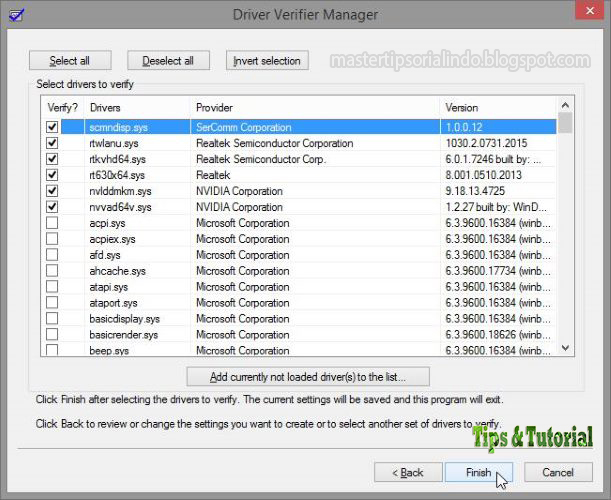
Task: Select the acpi.sys driver name
Action: [107, 223]
